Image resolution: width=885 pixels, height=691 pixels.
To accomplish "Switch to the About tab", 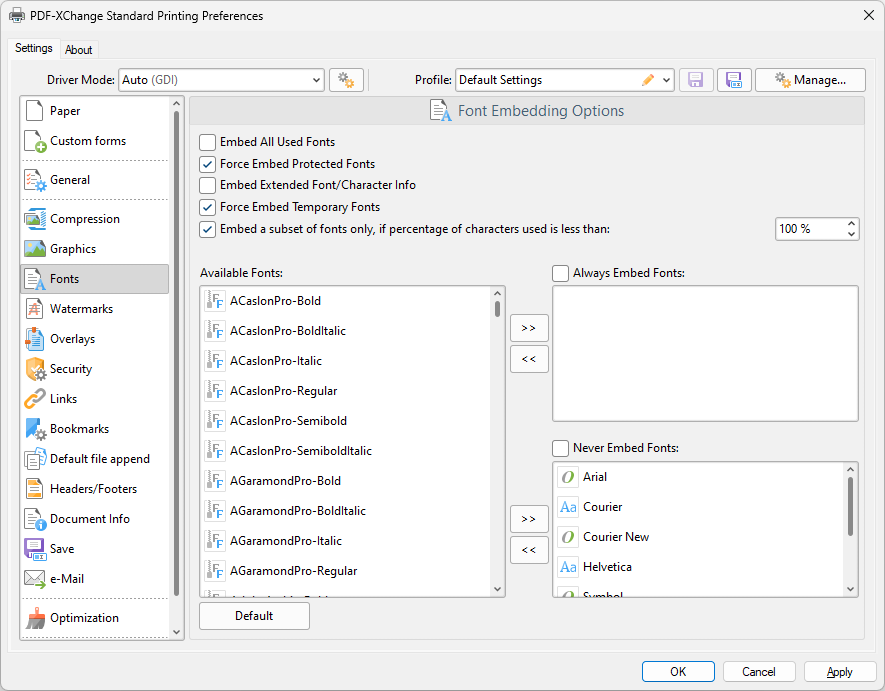I will pyautogui.click(x=78, y=50).
